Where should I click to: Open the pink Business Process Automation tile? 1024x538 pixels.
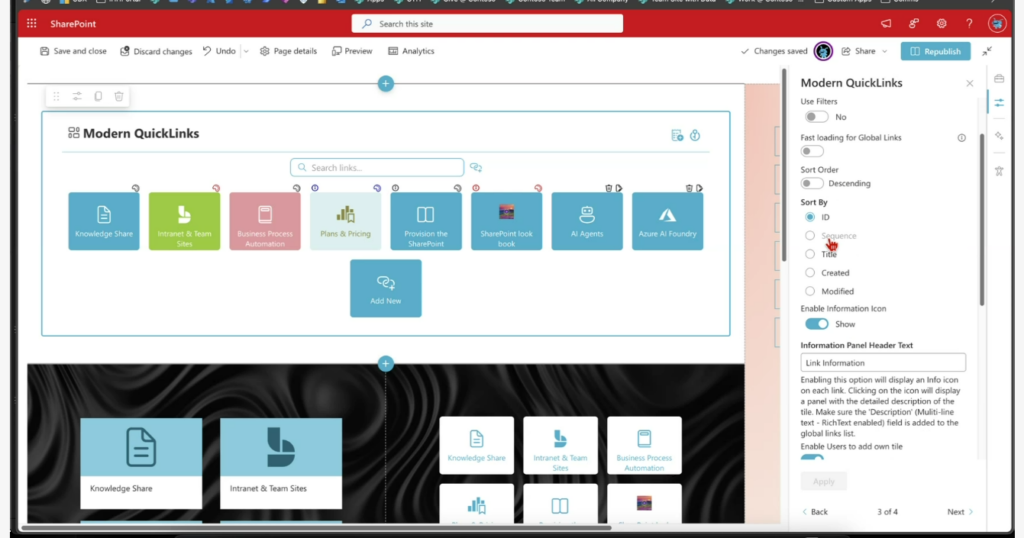pos(264,221)
